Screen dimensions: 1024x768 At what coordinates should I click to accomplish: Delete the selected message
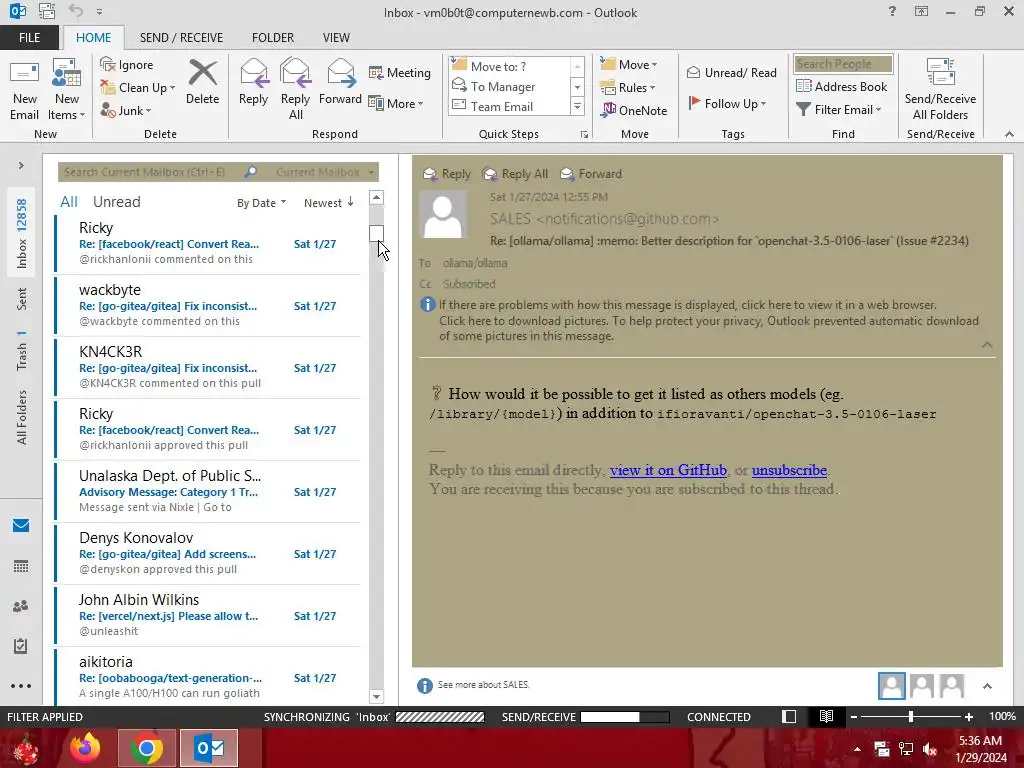tap(202, 82)
